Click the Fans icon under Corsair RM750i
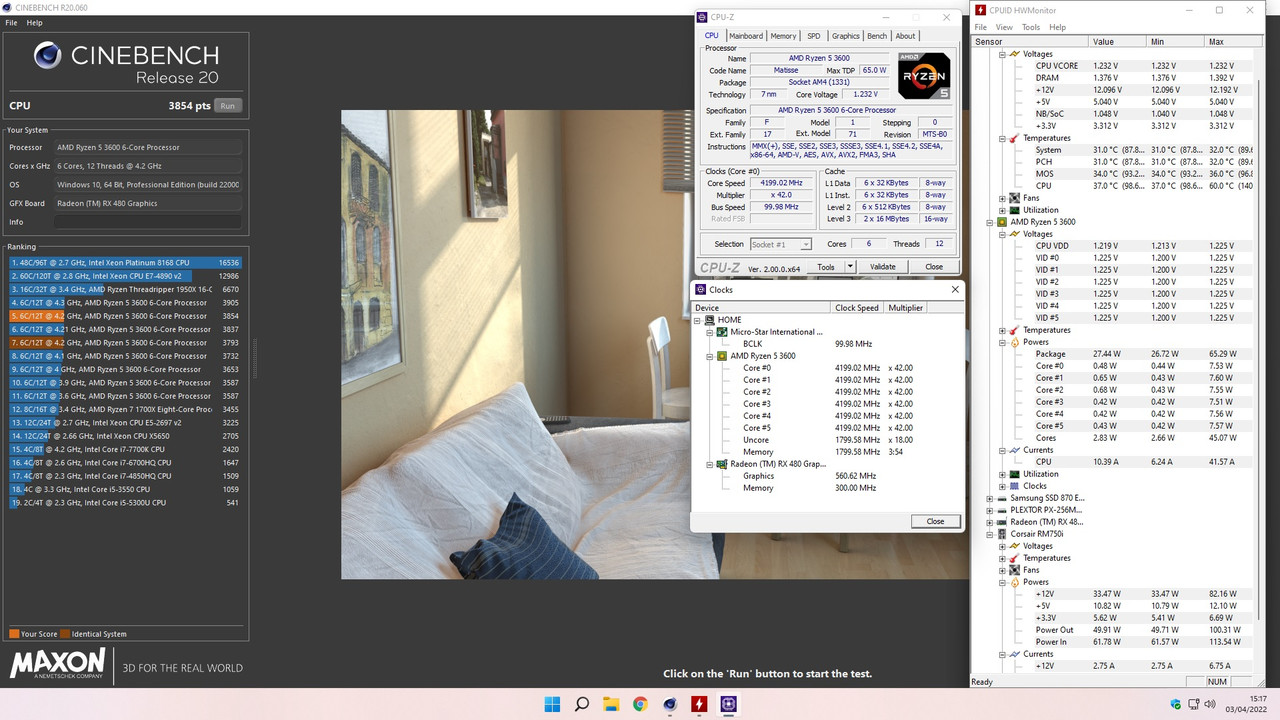 pos(1015,570)
